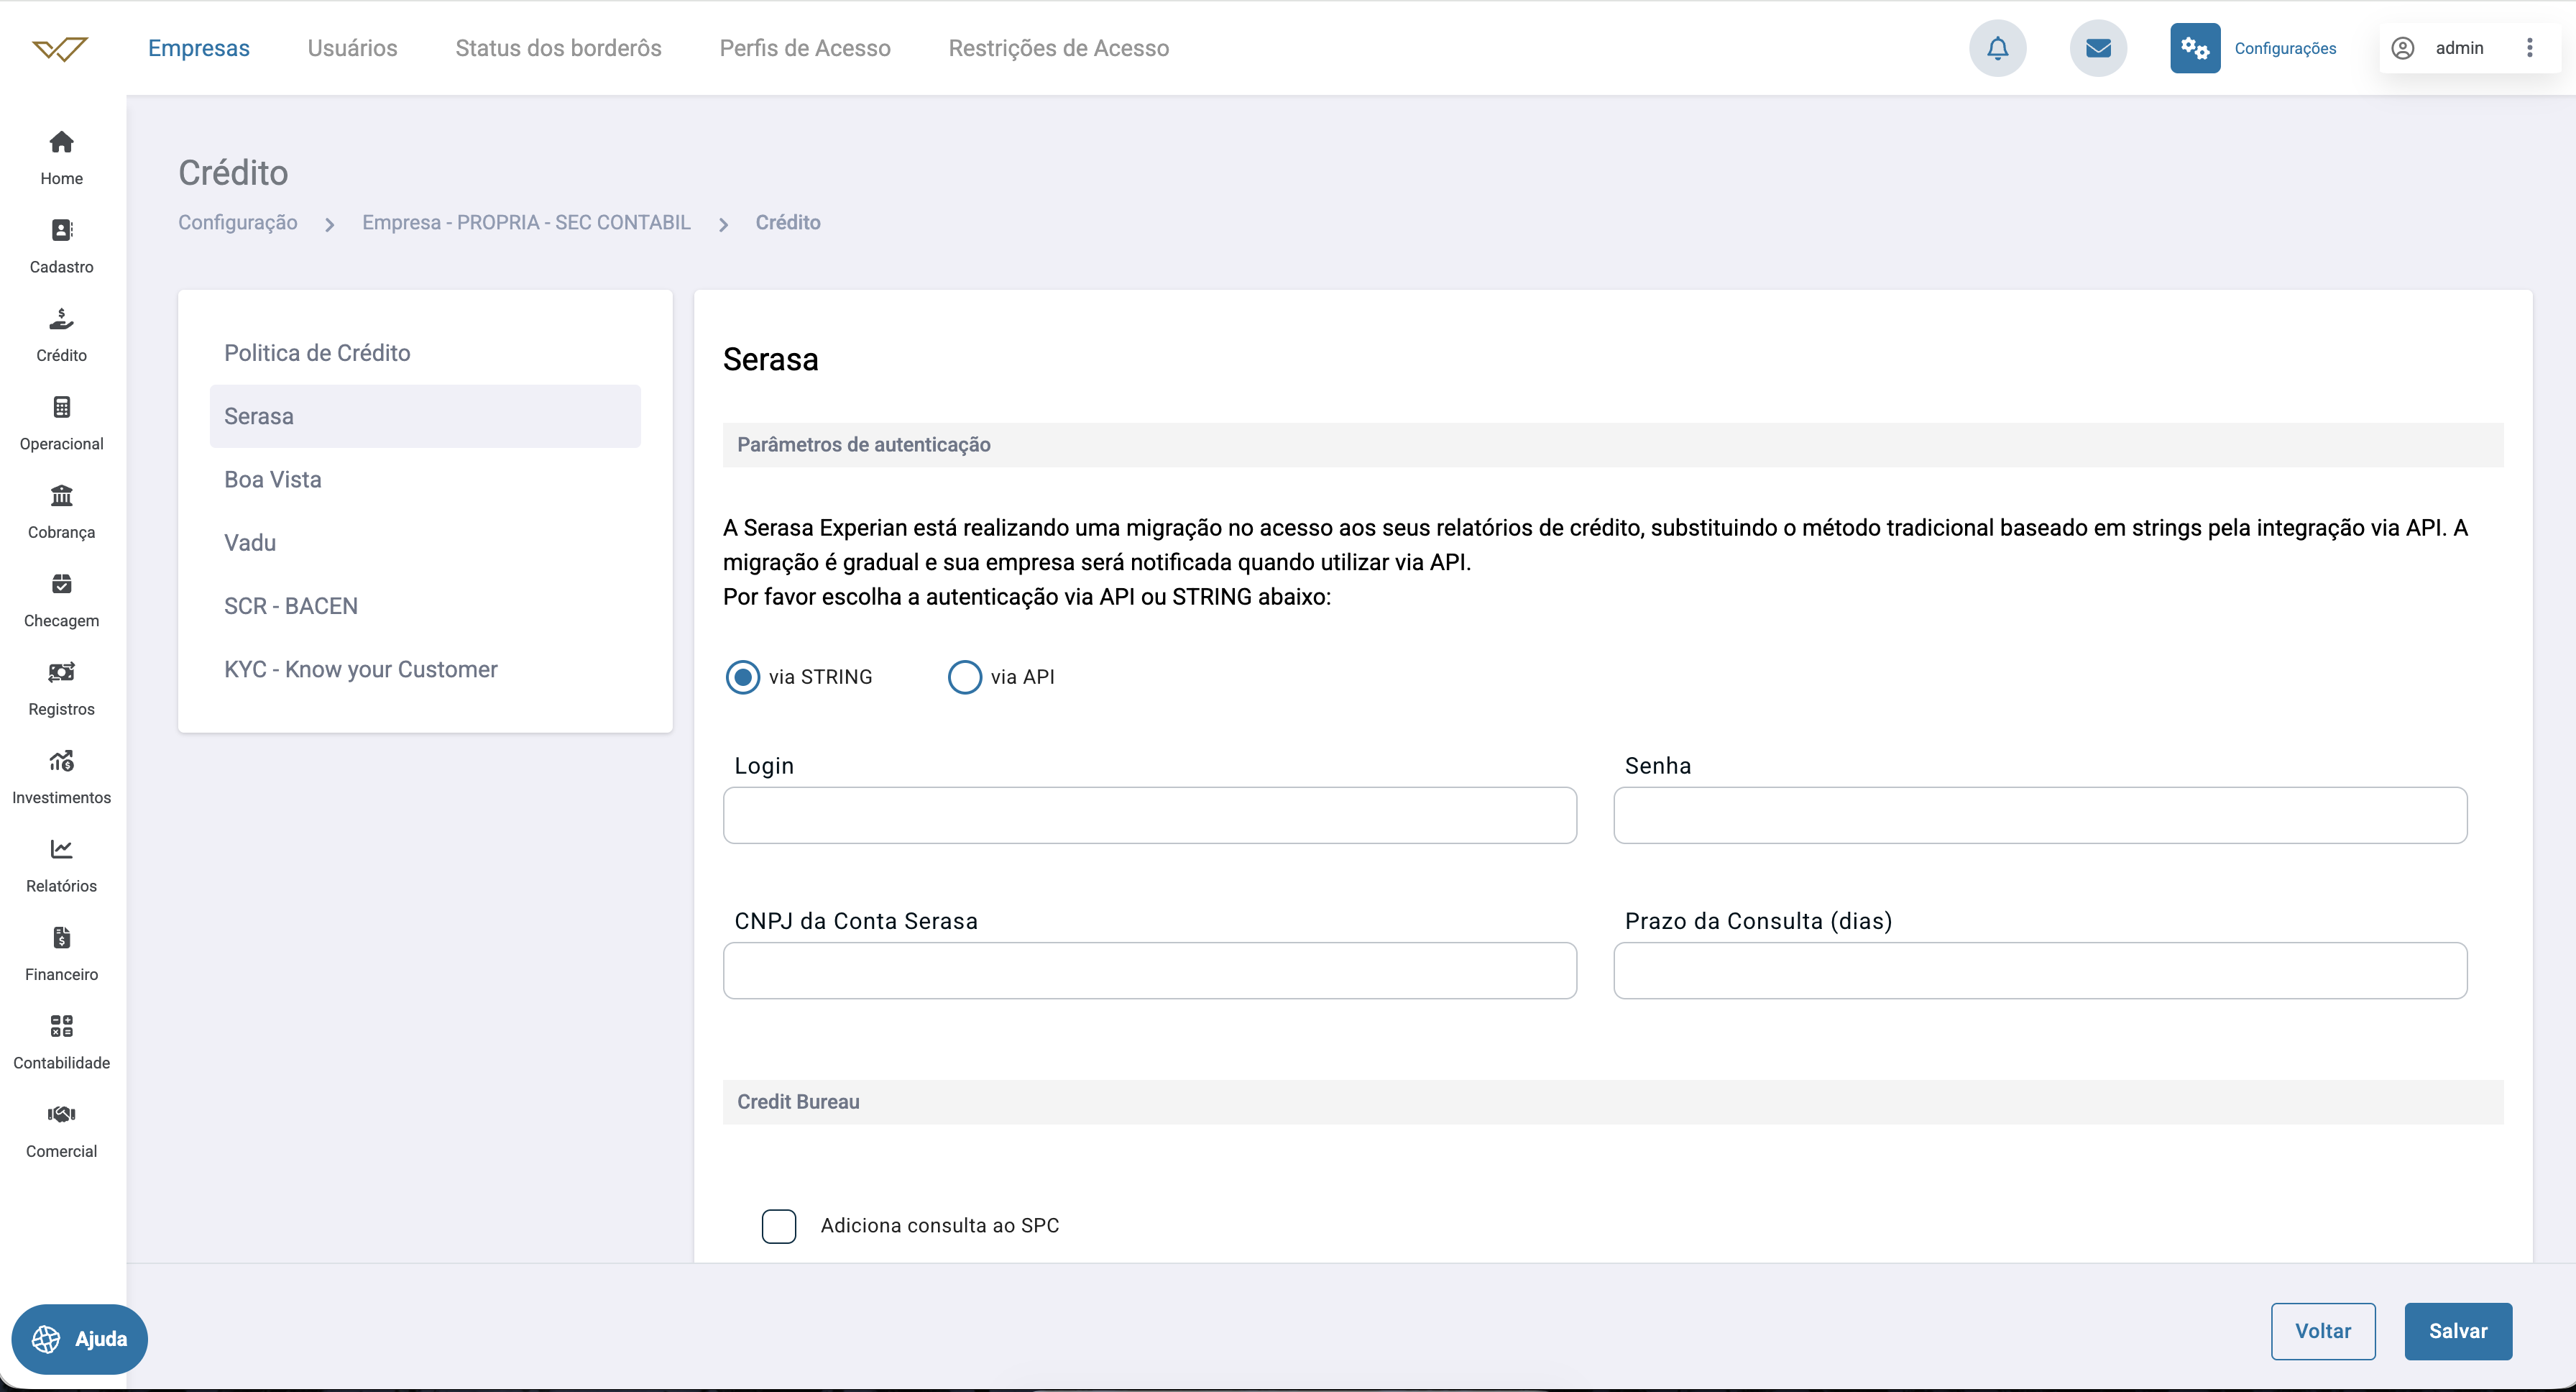Click the Voltar button

pyautogui.click(x=2323, y=1331)
